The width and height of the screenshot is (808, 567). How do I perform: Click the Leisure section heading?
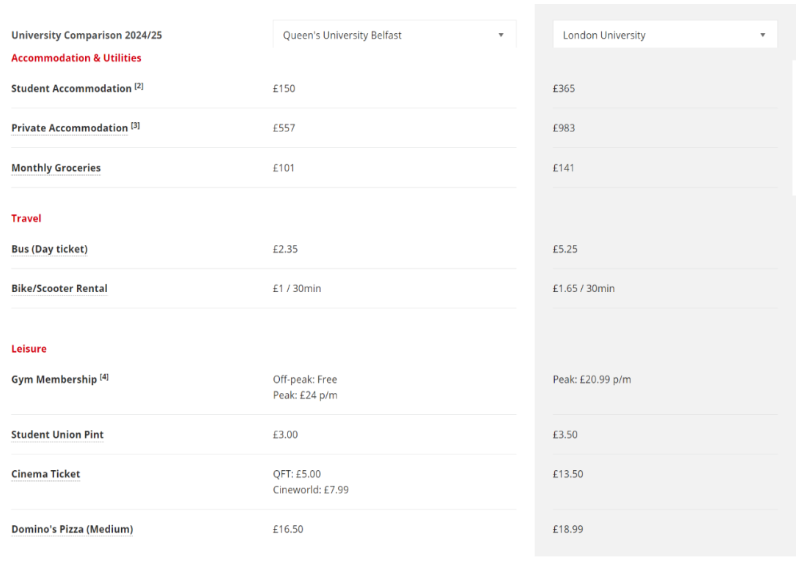(x=29, y=349)
